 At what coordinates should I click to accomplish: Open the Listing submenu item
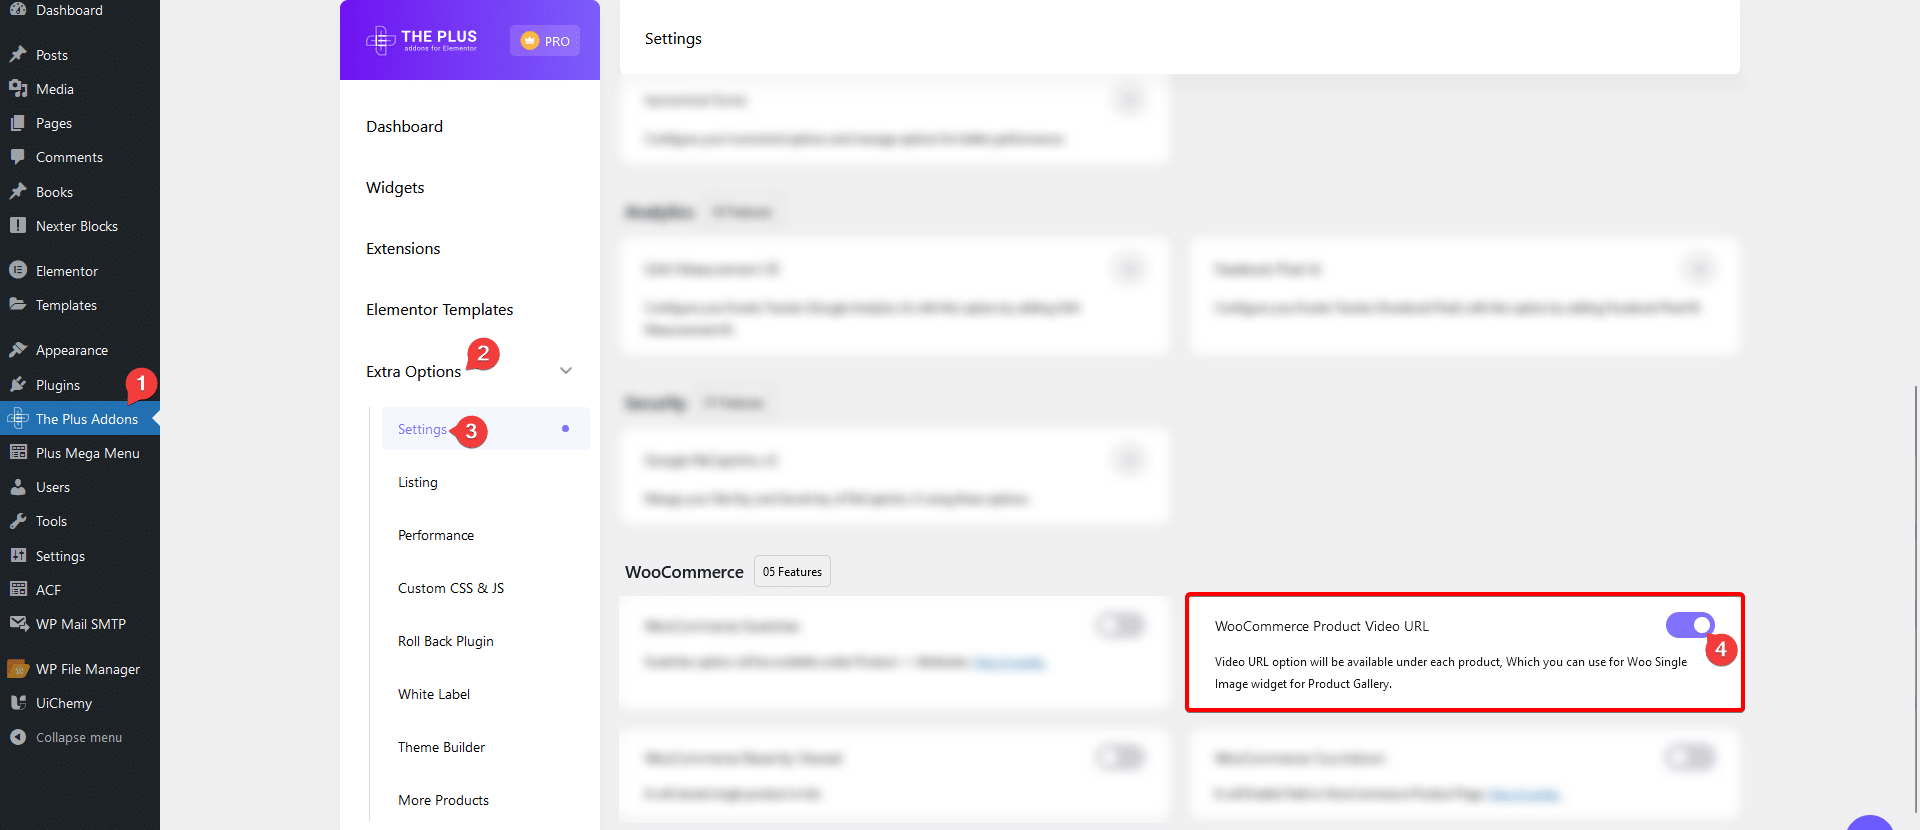(418, 482)
